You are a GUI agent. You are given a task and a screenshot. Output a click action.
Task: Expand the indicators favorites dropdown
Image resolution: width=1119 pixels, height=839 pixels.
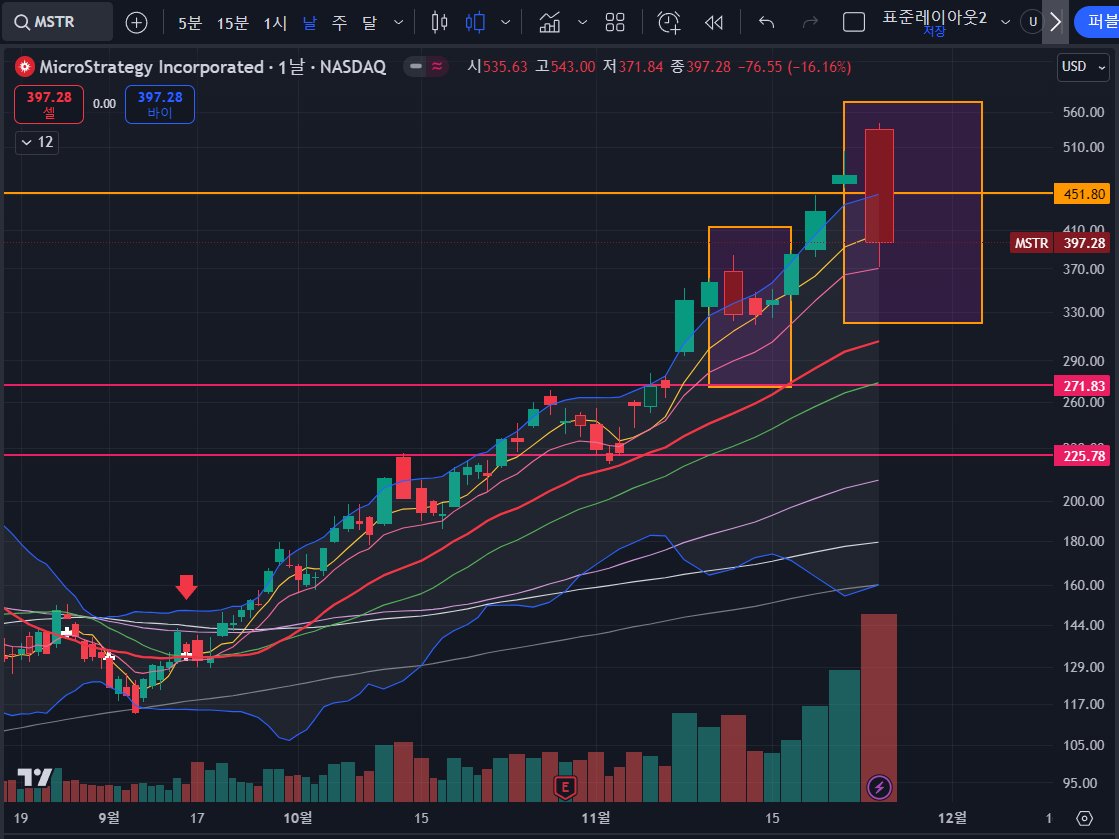point(582,23)
